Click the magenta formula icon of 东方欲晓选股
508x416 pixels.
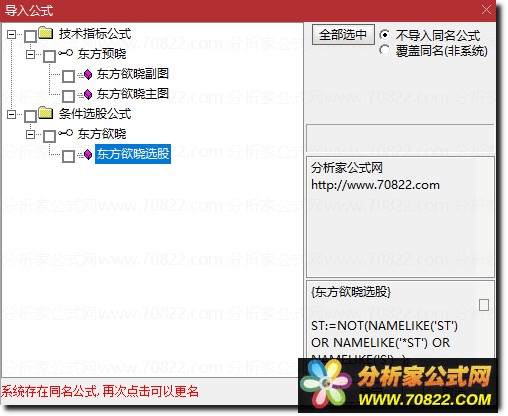click(x=88, y=154)
